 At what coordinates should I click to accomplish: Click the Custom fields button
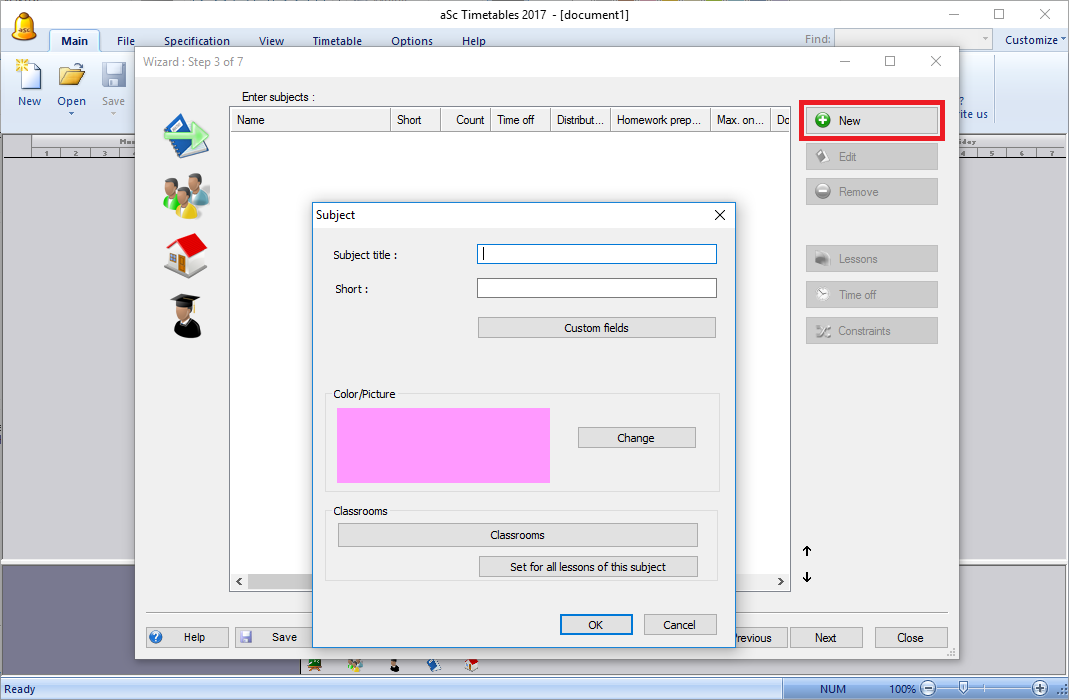click(596, 328)
